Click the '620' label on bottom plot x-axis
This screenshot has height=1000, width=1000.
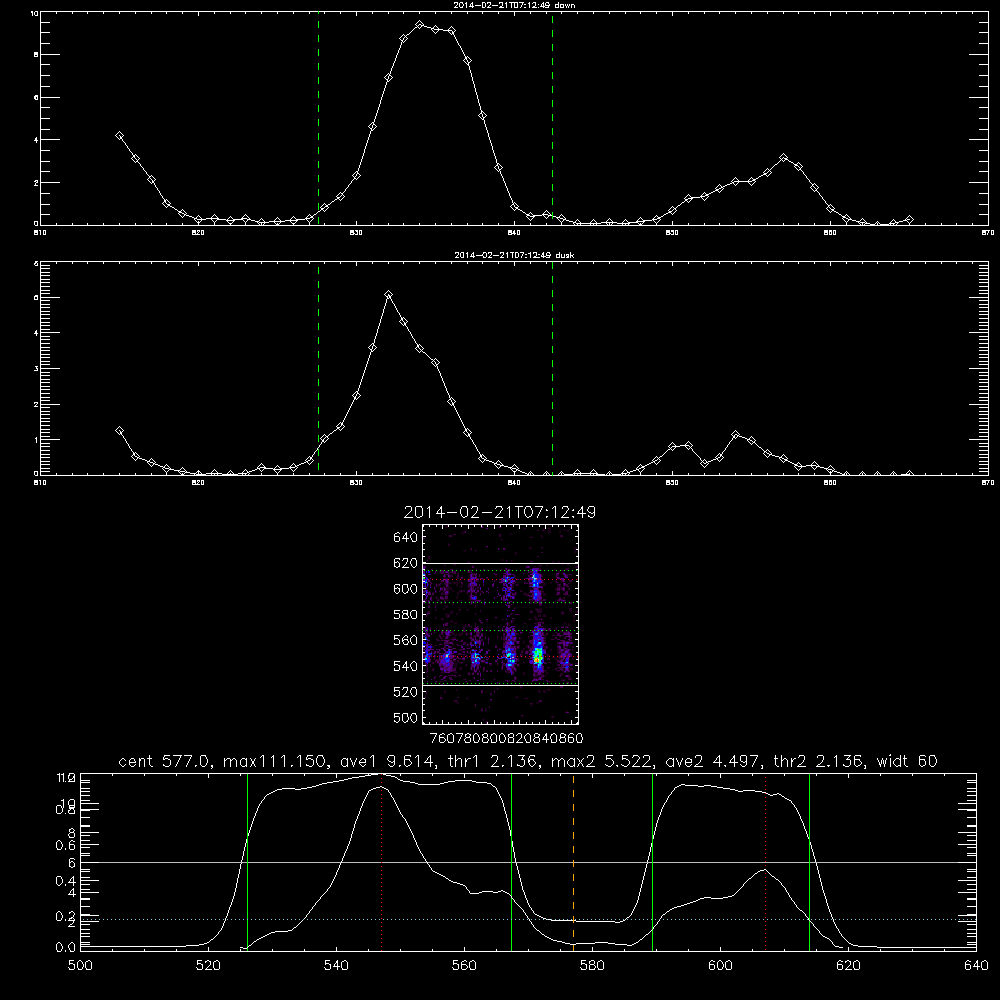click(848, 966)
